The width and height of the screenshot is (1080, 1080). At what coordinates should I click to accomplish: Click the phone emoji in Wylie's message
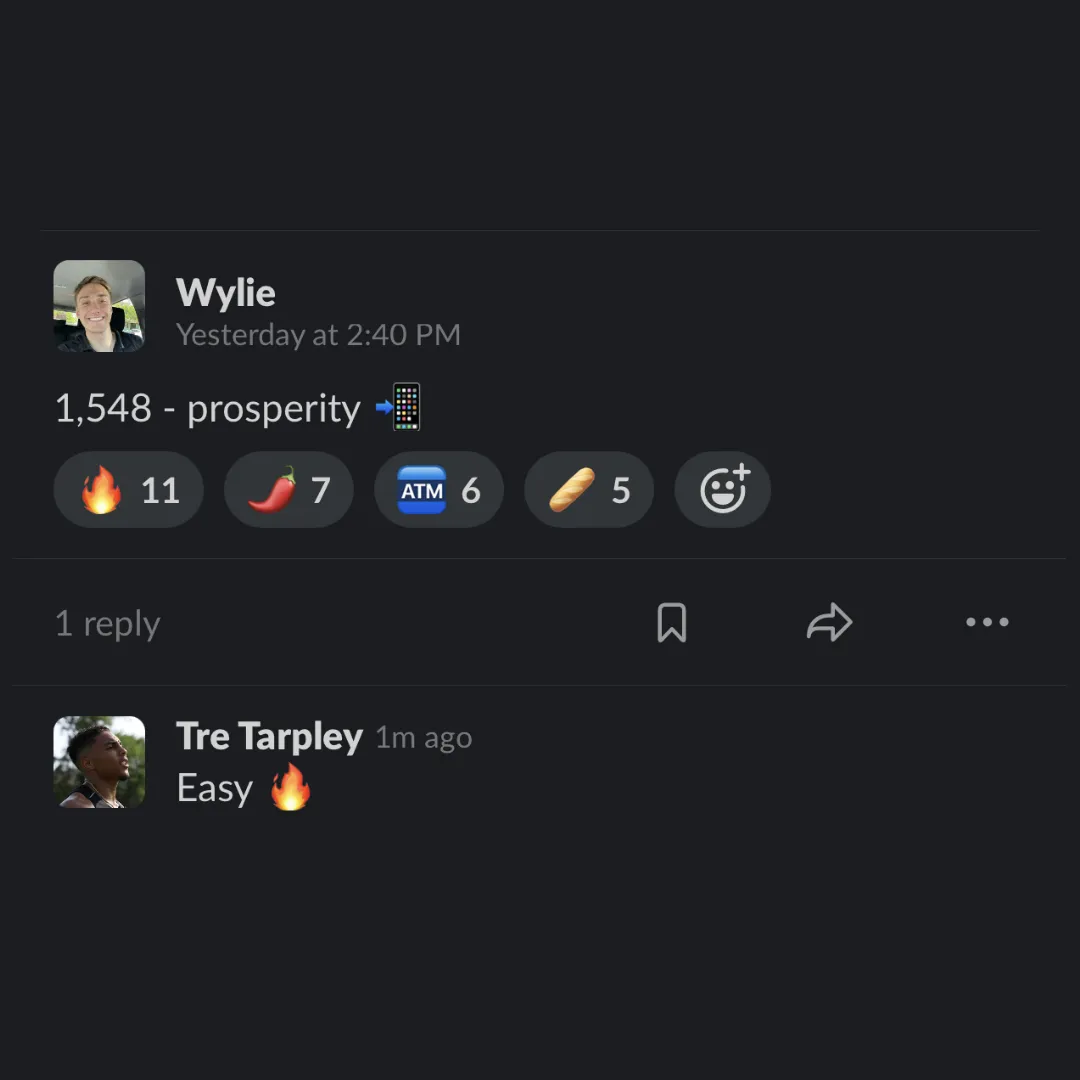tap(399, 406)
